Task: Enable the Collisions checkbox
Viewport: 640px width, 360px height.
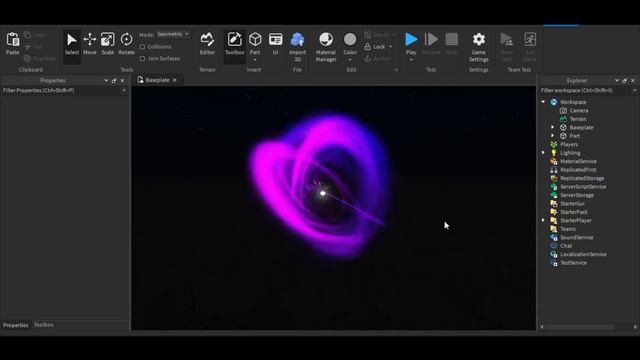Action: 142,47
